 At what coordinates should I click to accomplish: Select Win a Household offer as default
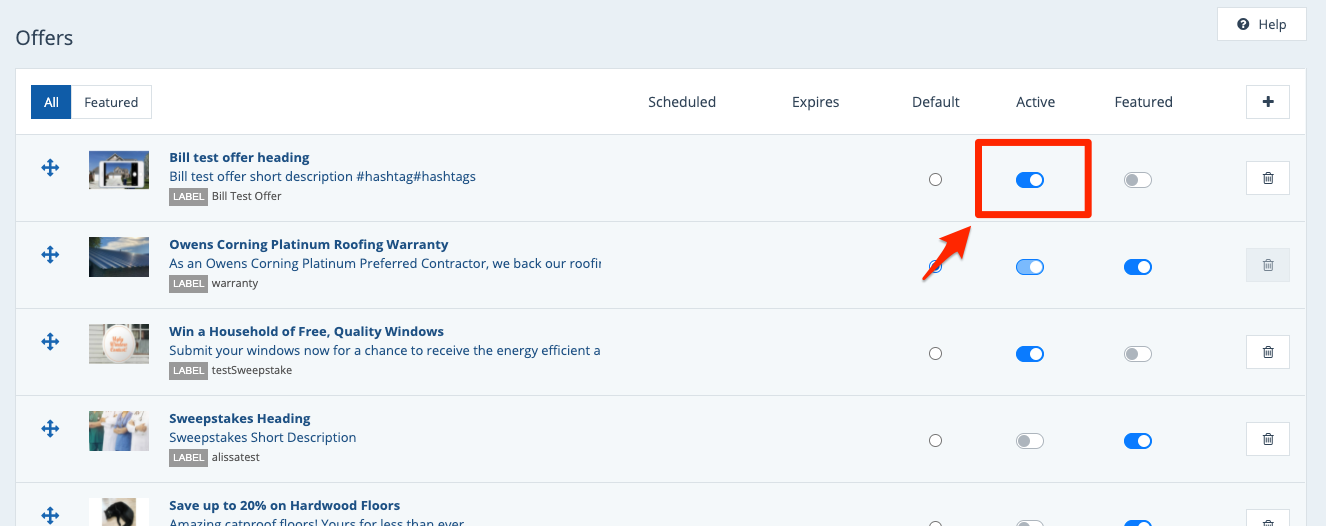pos(935,354)
